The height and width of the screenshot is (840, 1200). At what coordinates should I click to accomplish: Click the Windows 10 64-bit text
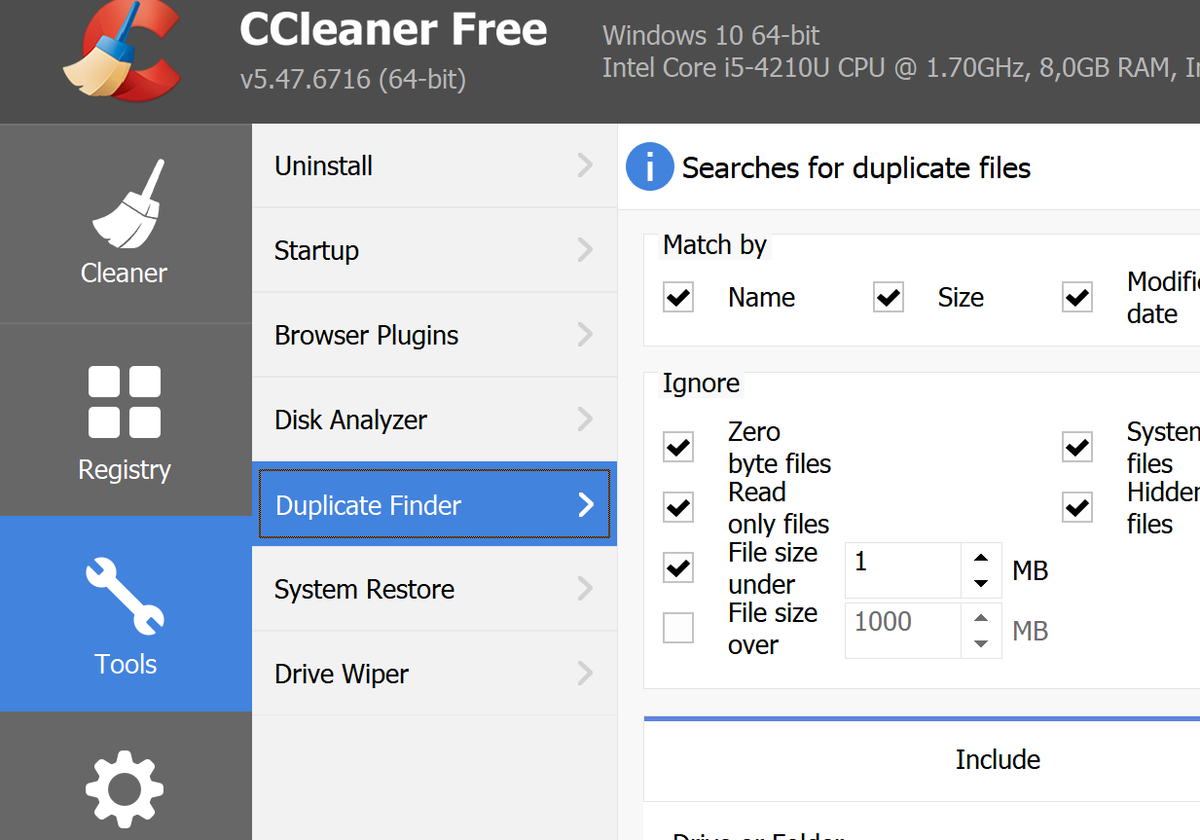pyautogui.click(x=711, y=36)
